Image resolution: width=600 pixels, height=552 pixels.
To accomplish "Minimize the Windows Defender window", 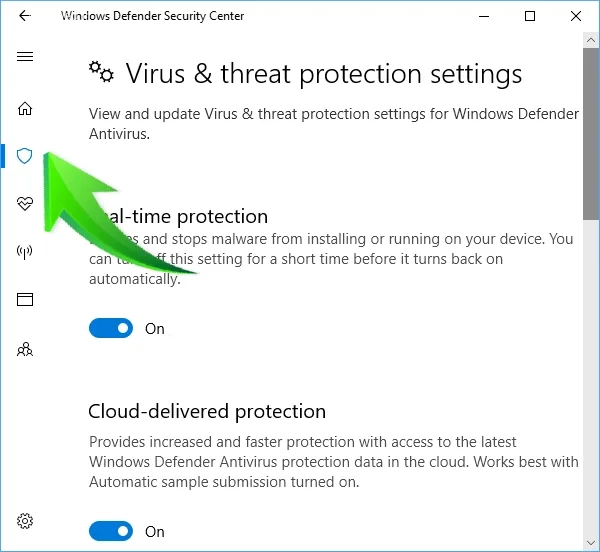I will pos(484,16).
